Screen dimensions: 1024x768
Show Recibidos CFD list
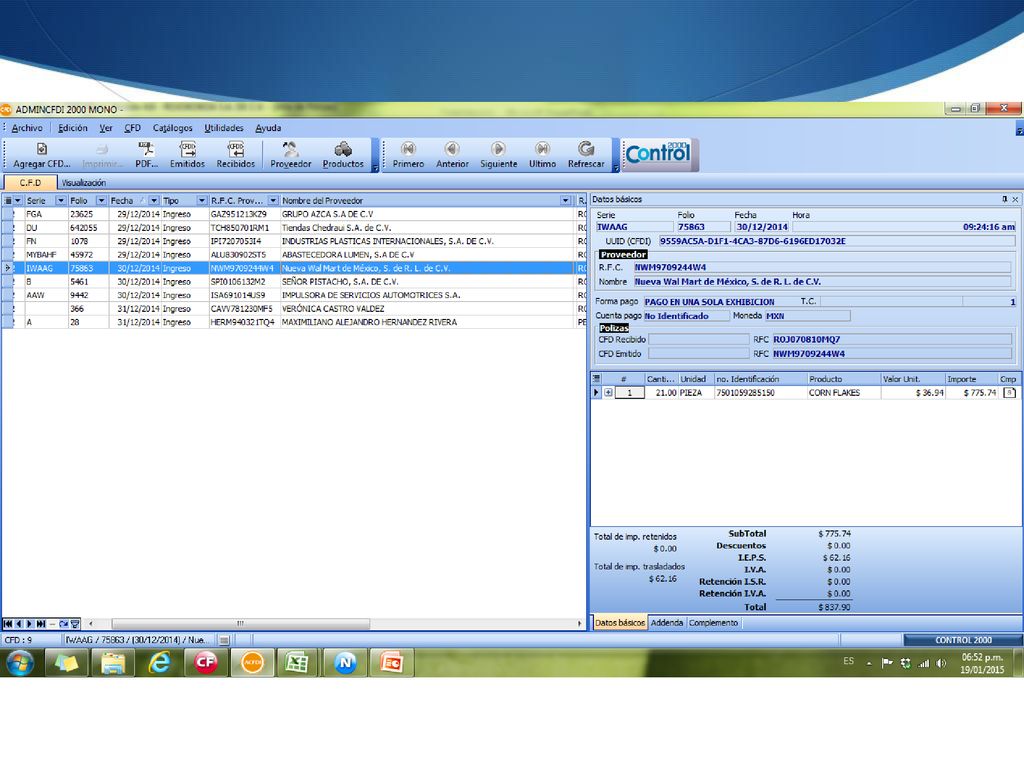point(236,155)
